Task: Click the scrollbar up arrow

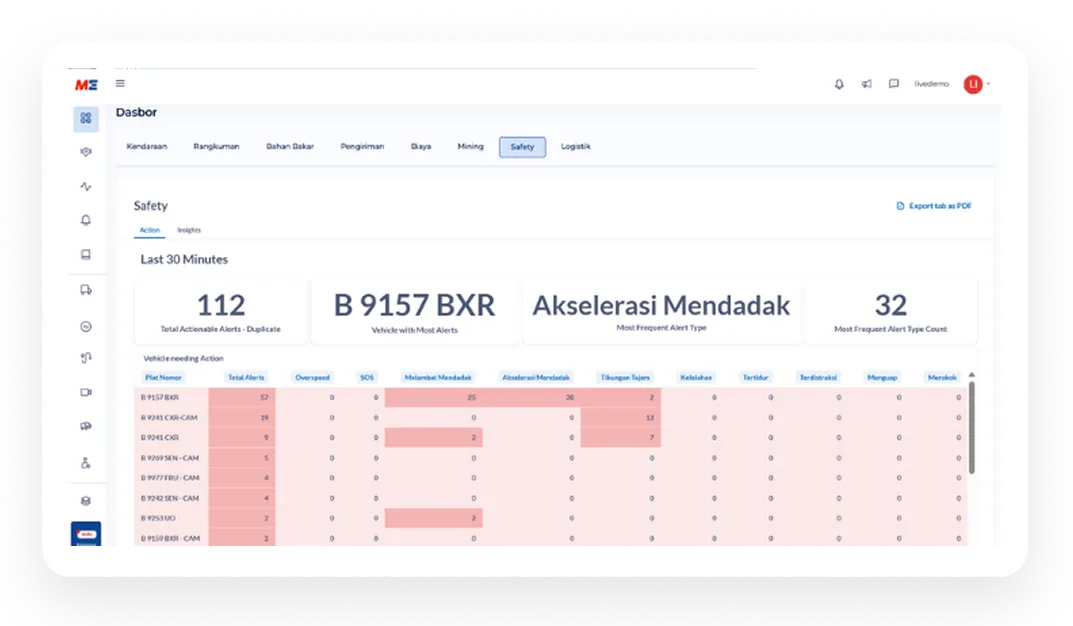Action: [x=972, y=375]
